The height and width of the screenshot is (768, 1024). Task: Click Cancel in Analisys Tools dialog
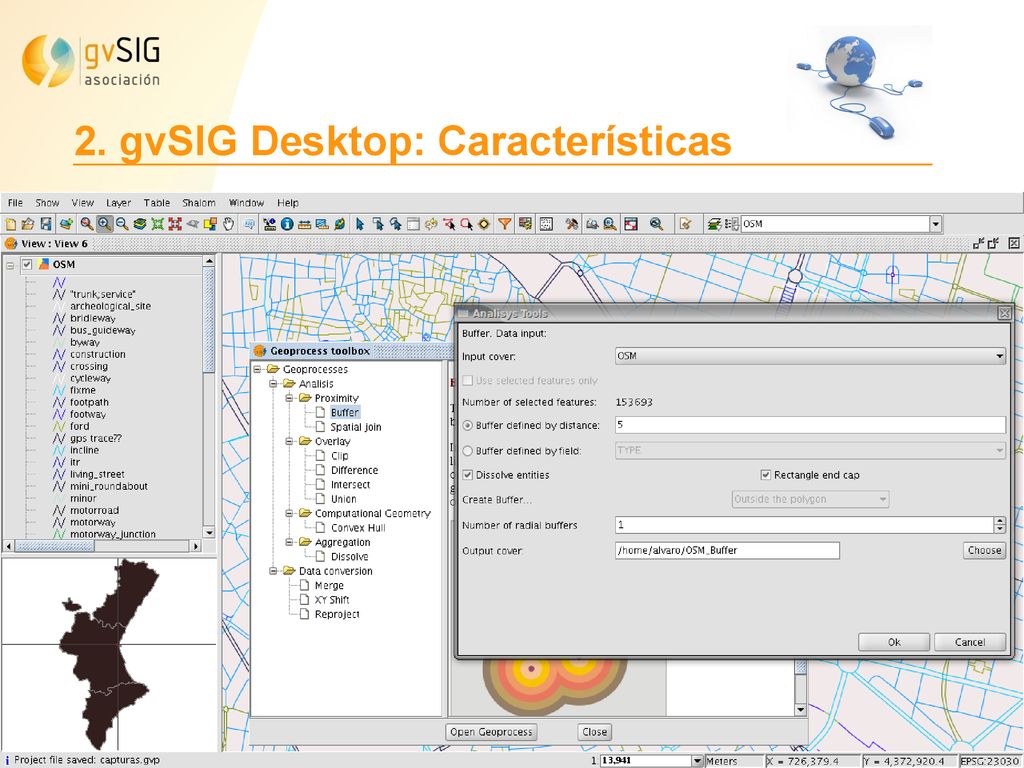[x=970, y=642]
